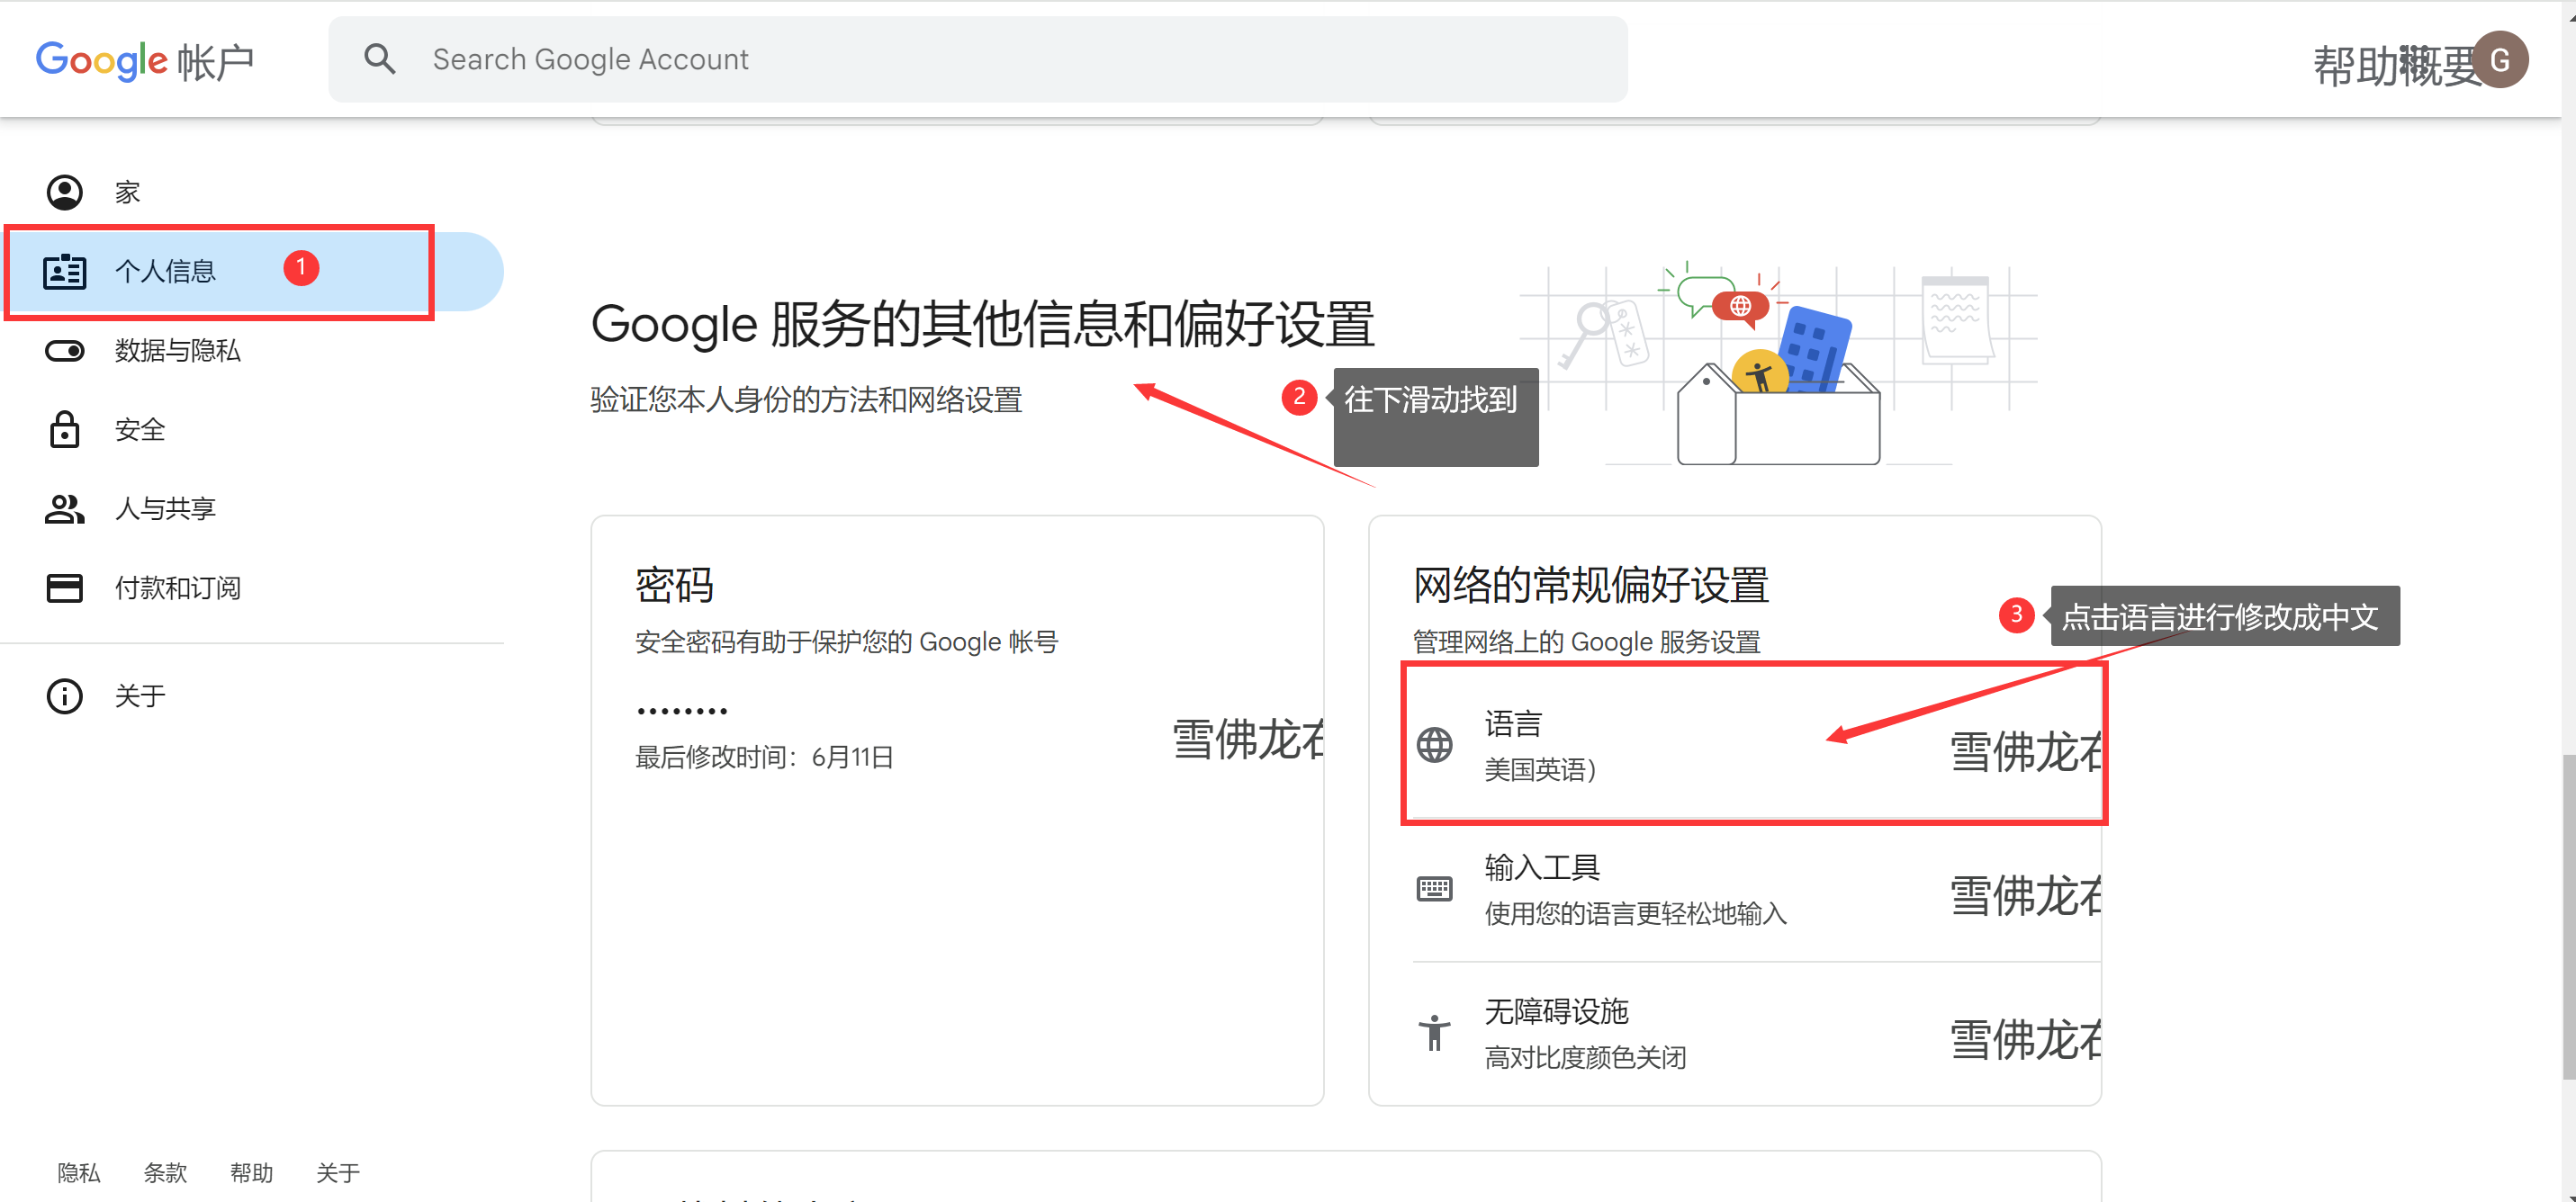The image size is (2576, 1202).
Task: Click the accessibility figure icon
Action: 1434,1032
